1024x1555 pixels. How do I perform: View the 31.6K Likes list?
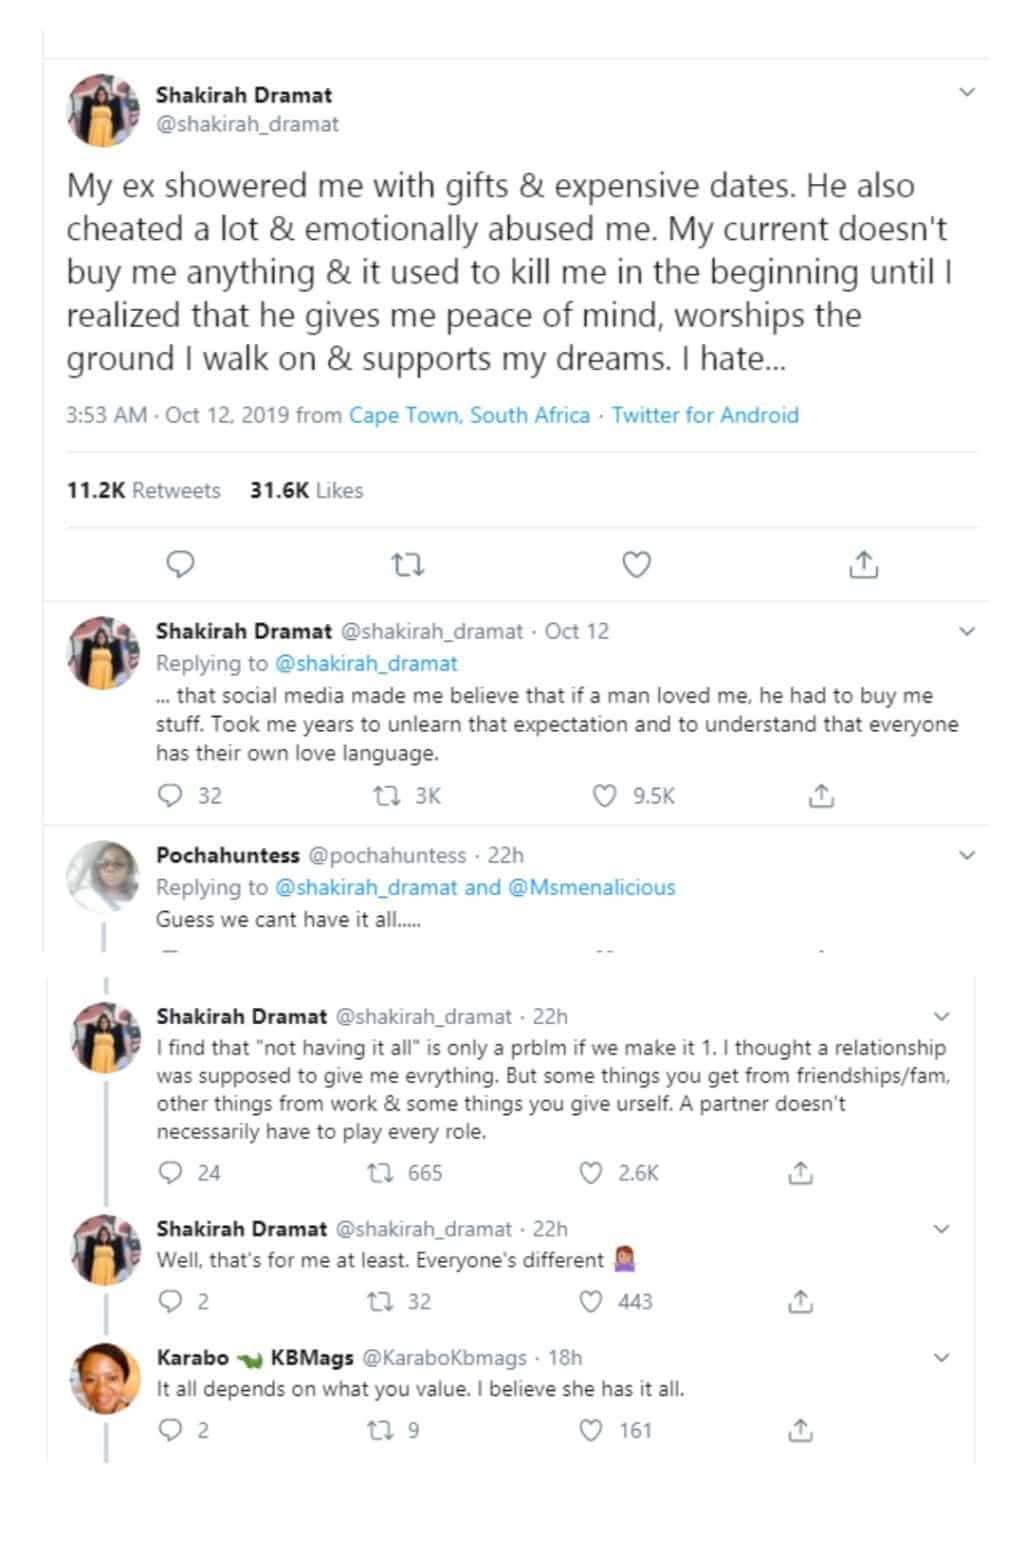point(306,490)
